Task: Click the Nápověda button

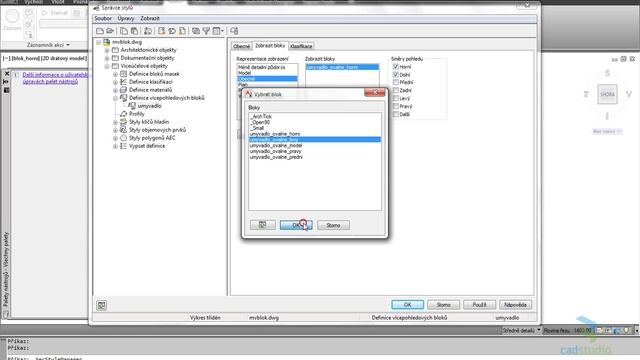Action: [x=515, y=304]
